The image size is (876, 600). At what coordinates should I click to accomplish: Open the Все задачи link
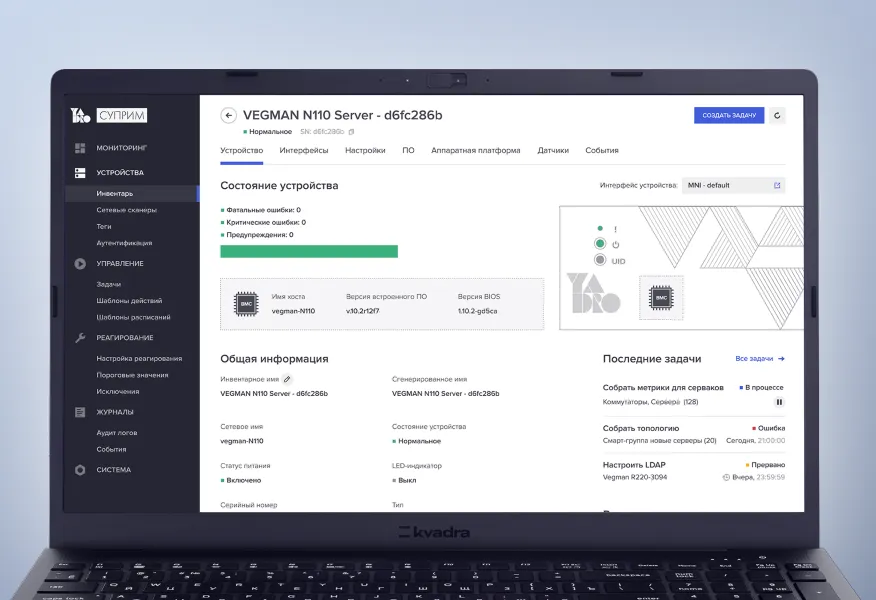point(754,359)
